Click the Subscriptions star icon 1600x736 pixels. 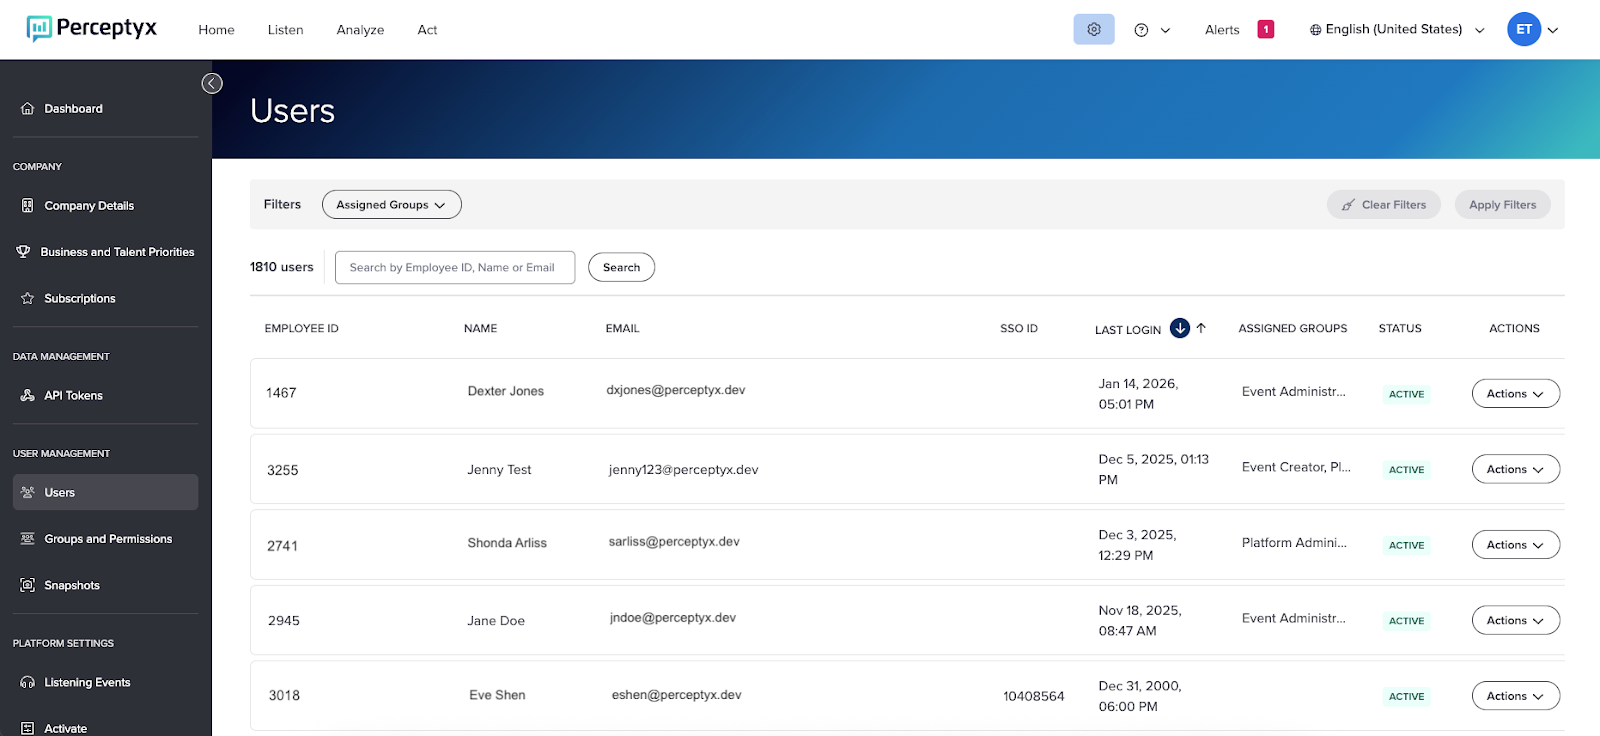tap(27, 299)
